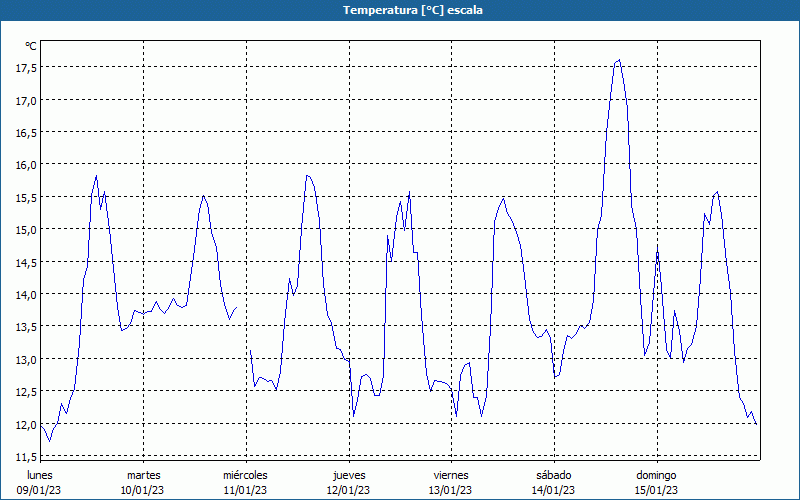
Task: Select the 16,0 axis value
Action: [26, 165]
